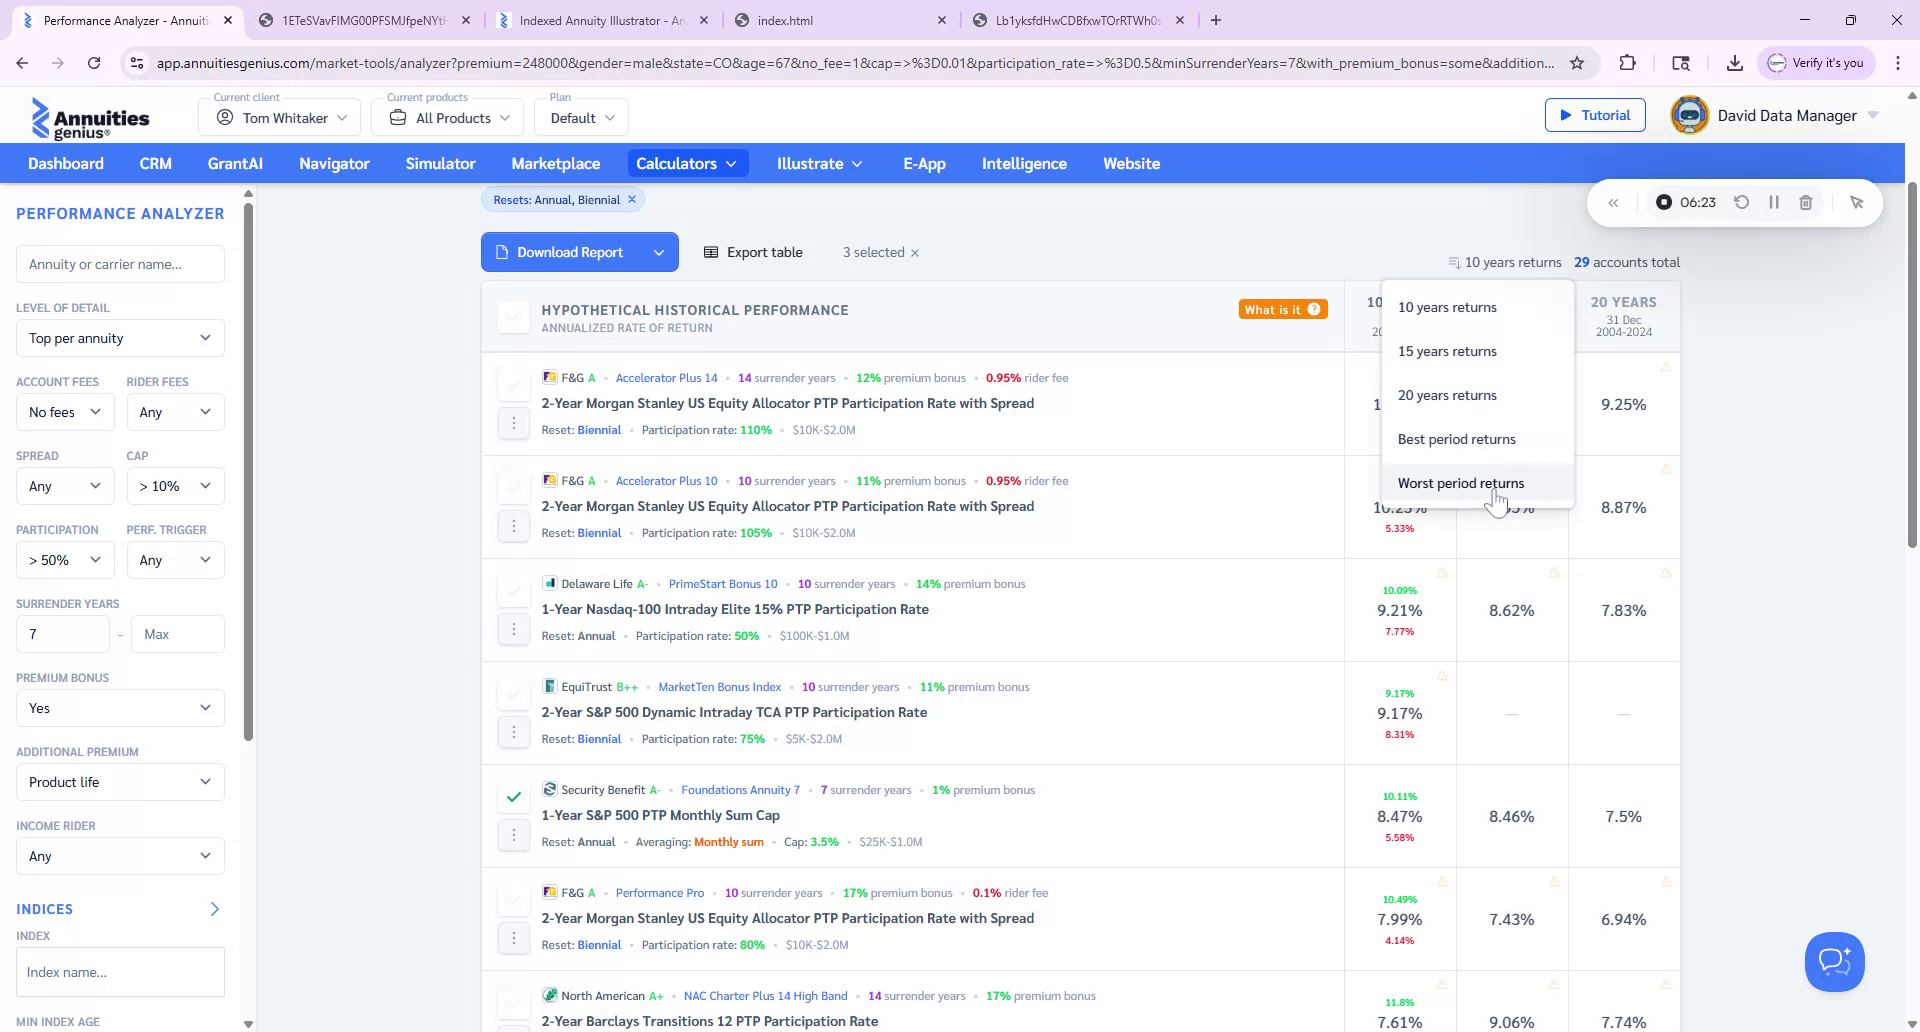
Task: Open the Tutorial
Action: (1595, 115)
